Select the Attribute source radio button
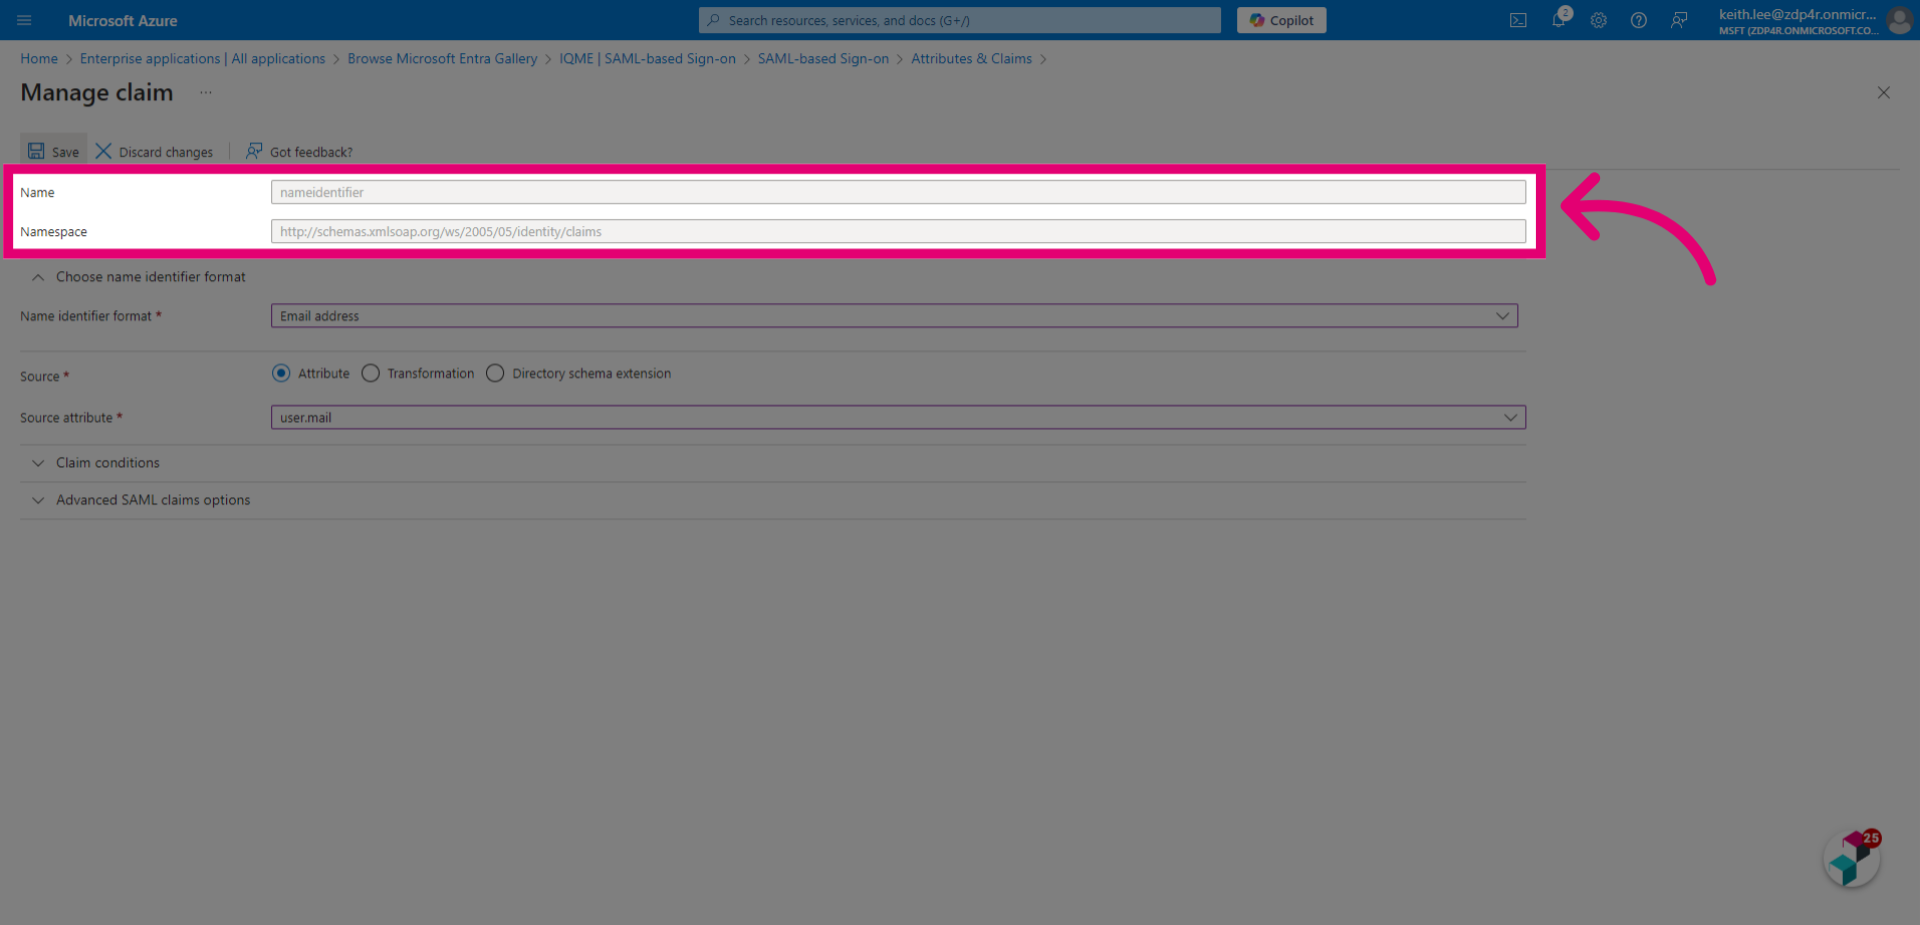This screenshot has width=1920, height=925. point(281,373)
